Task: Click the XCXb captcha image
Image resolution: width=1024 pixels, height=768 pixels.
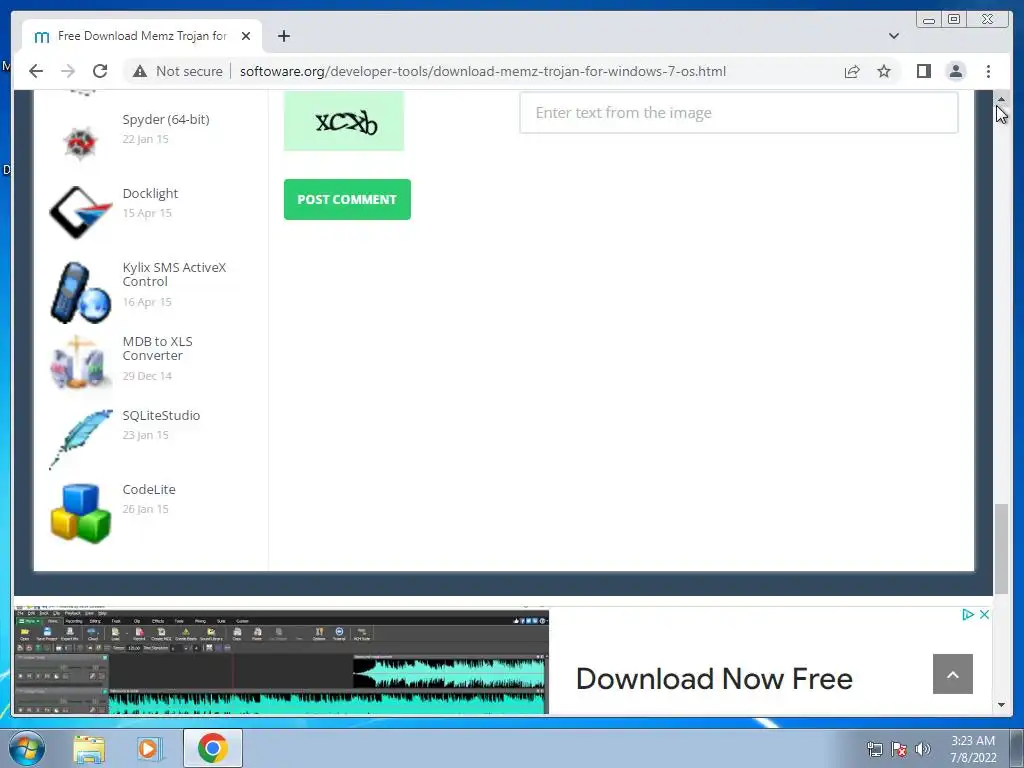Action: pyautogui.click(x=344, y=121)
